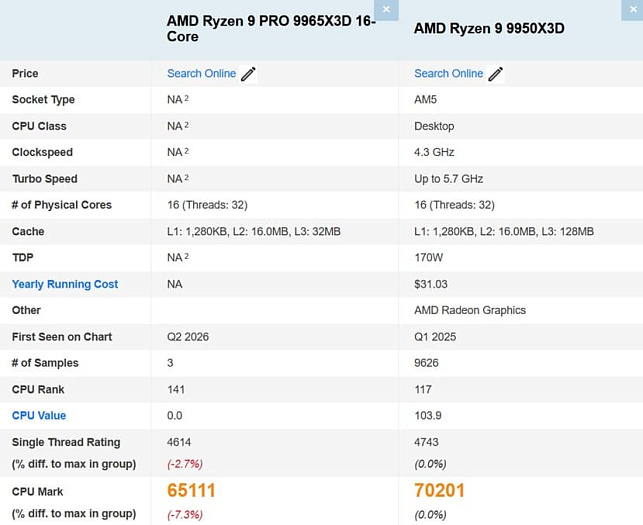Screen dimensions: 643x525
Task: Click the # of Physical Cores row label
Action: 62,205
